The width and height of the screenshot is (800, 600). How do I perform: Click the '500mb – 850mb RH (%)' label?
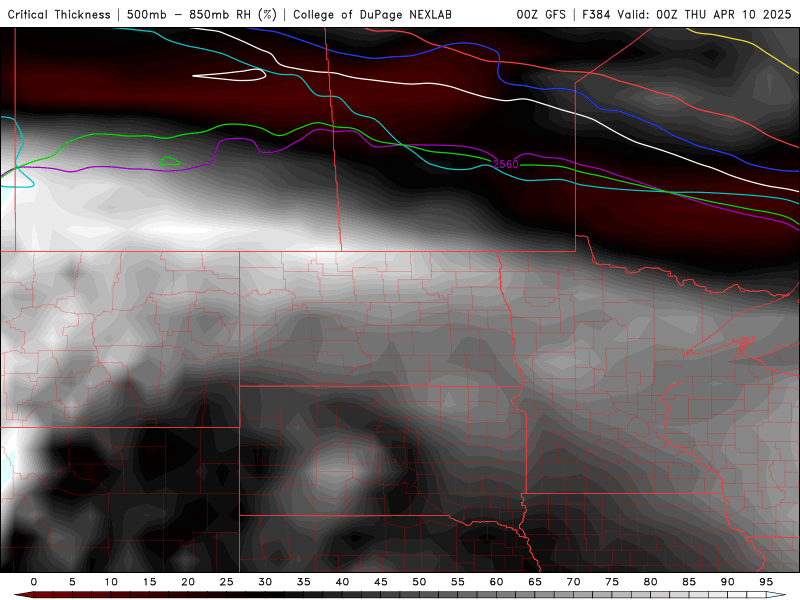pos(202,15)
